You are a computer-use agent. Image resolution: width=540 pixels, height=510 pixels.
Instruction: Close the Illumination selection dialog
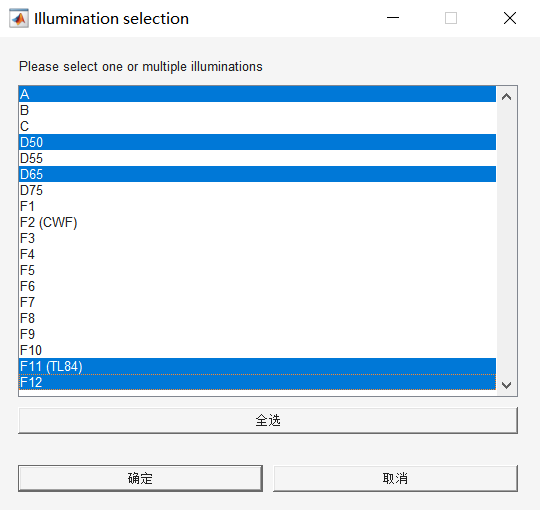[510, 18]
